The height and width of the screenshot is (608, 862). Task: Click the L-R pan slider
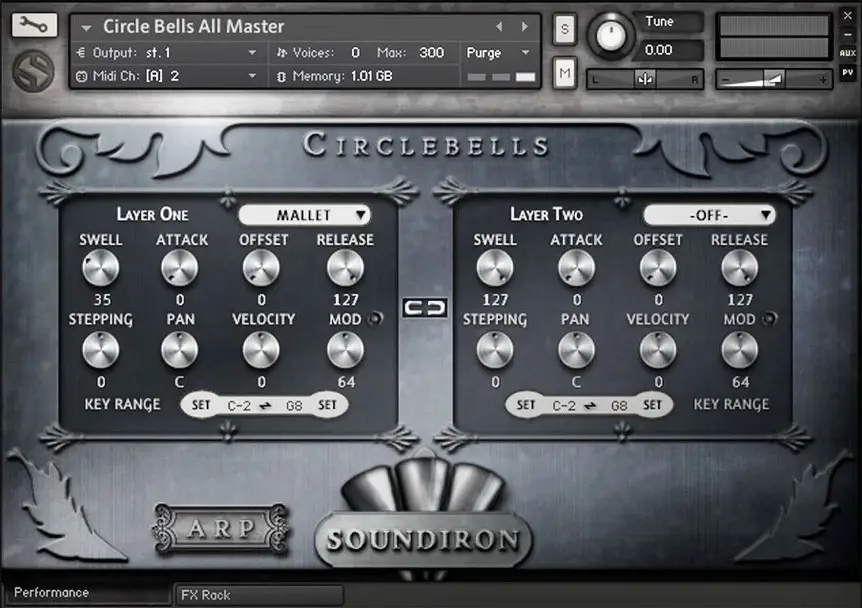tap(645, 80)
